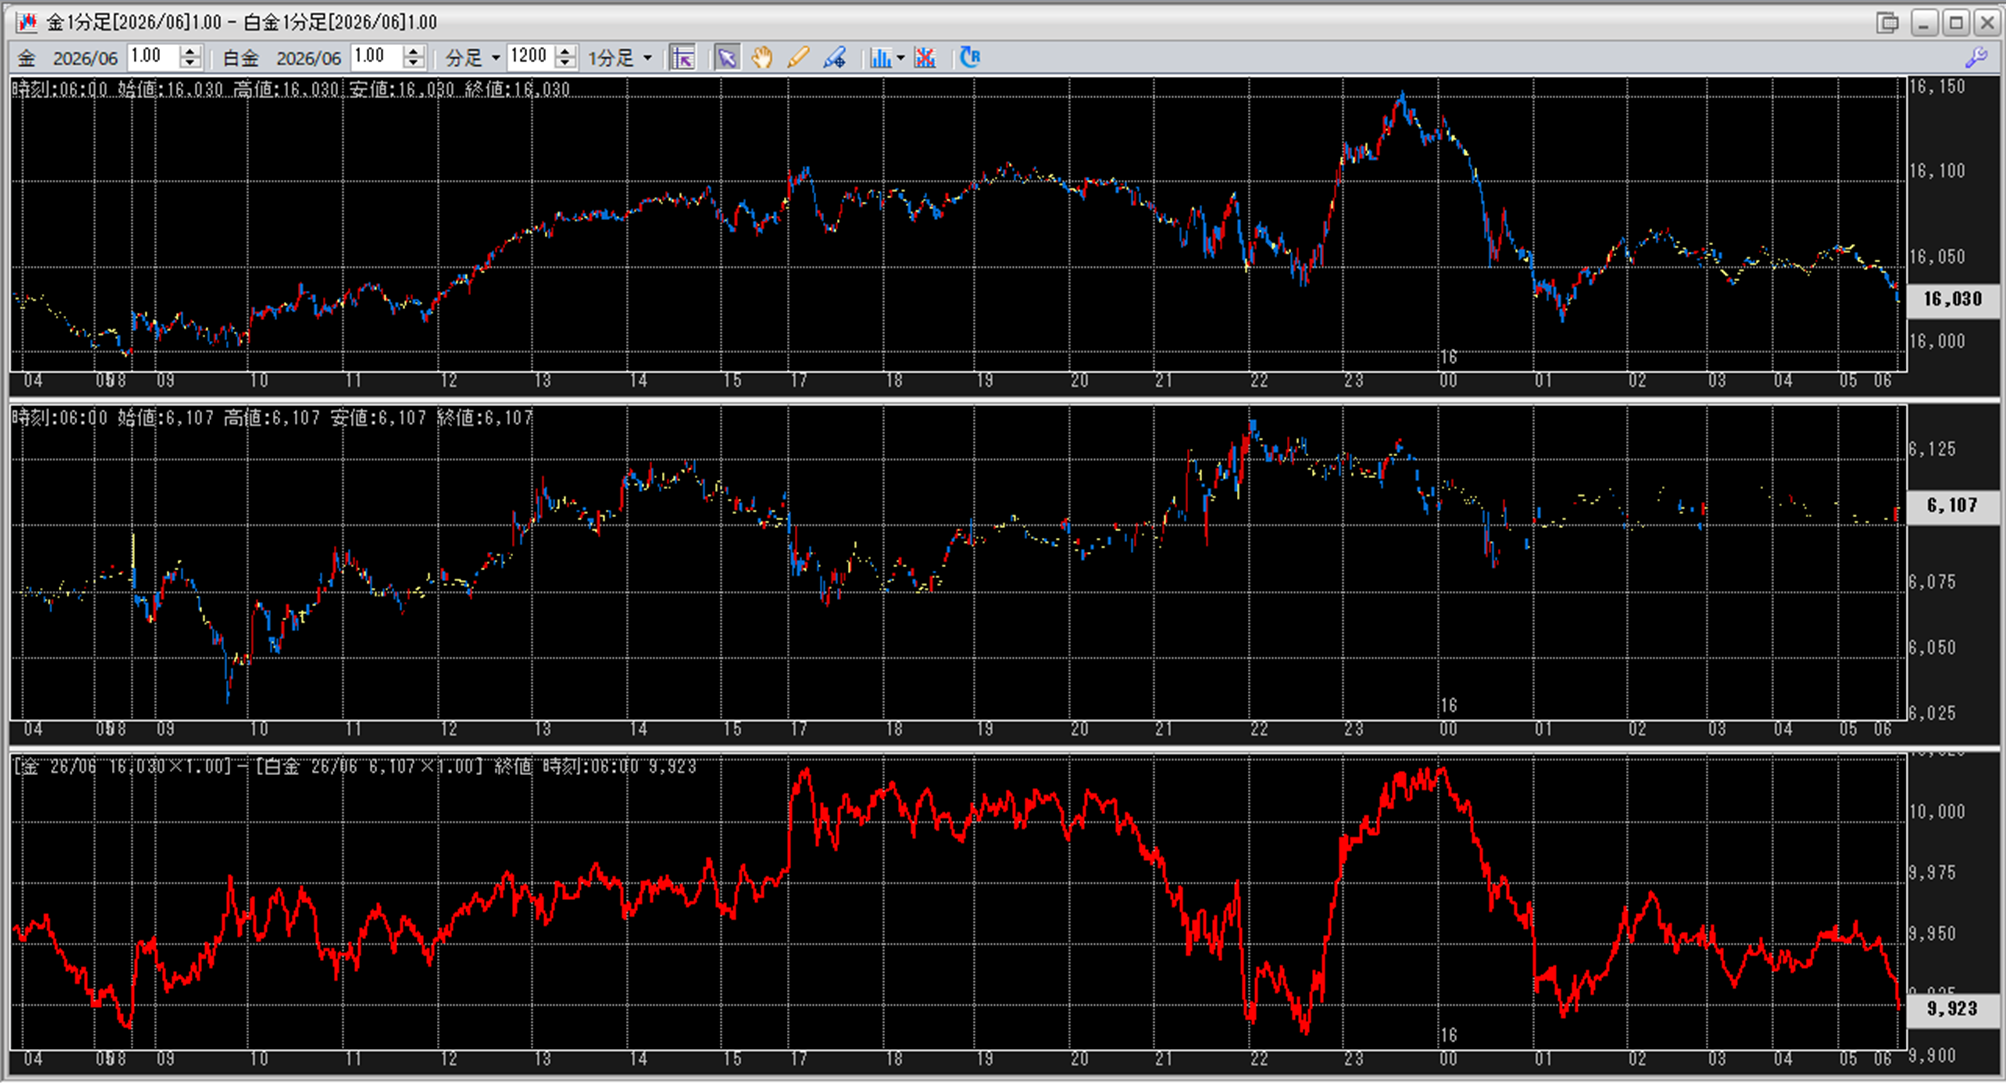This screenshot has width=2006, height=1083.
Task: Decrease the platinum 1.00 multiplier with down arrow
Action: click(x=414, y=64)
